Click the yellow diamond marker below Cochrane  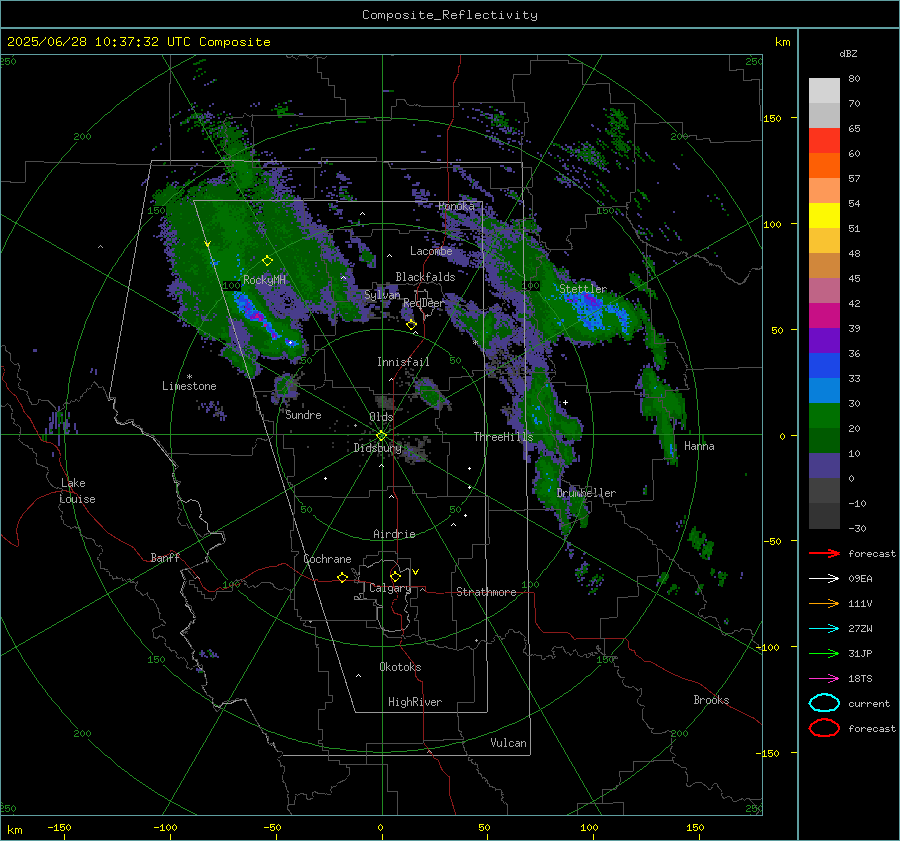tap(343, 577)
